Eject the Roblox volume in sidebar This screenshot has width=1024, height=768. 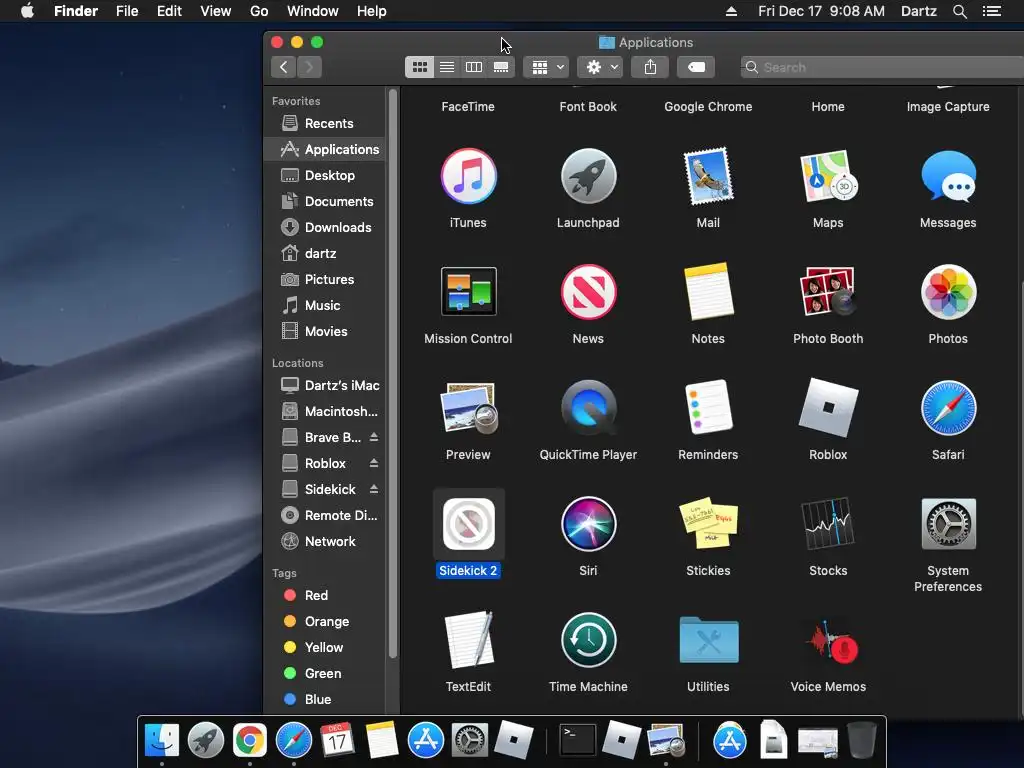374,463
